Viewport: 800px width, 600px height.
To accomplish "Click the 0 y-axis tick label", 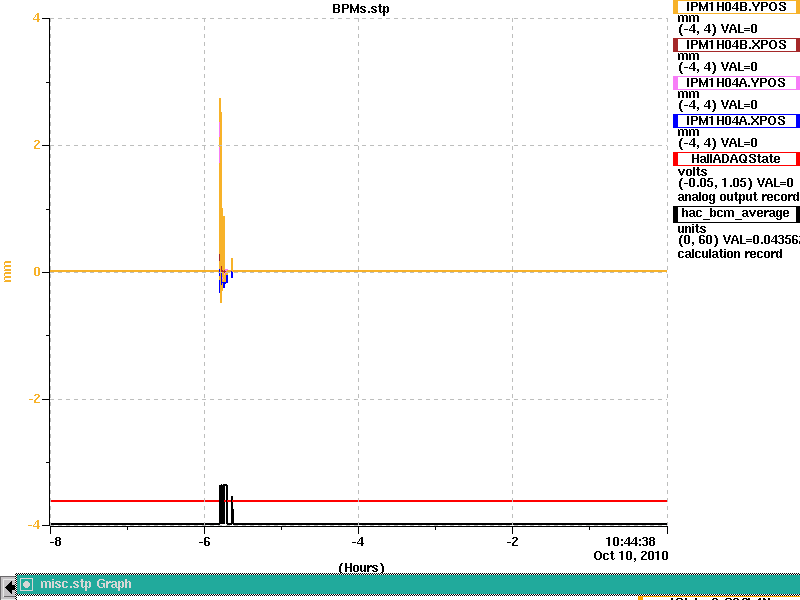I will point(37,272).
